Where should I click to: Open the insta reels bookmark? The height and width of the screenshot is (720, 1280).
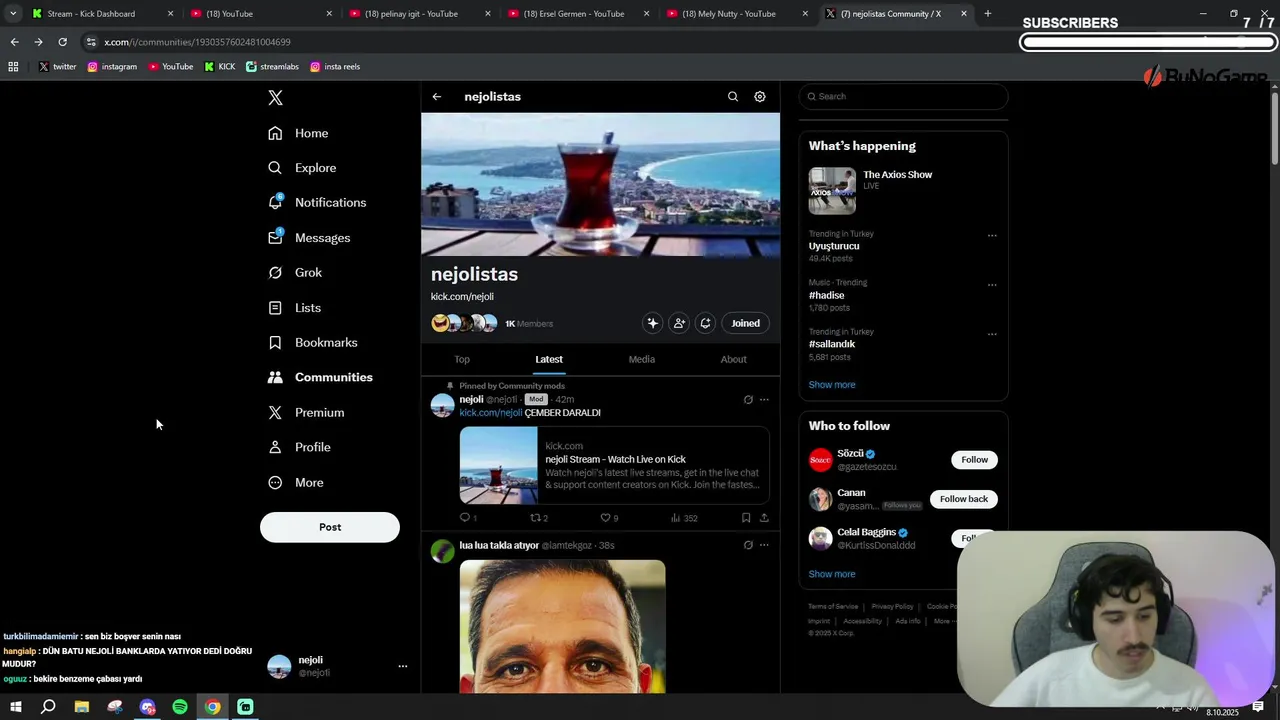(335, 67)
